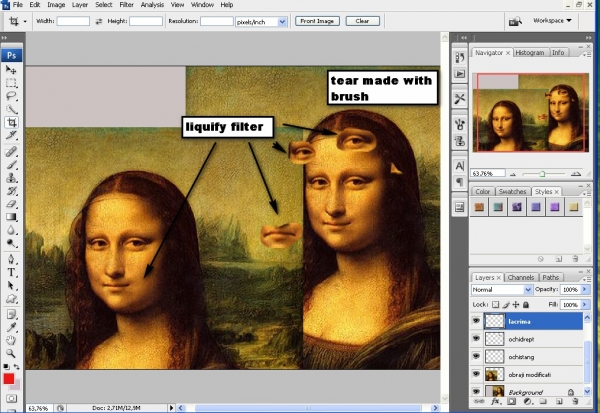Click the link layers icon
Screen dimensions: 600x413
click(x=479, y=402)
